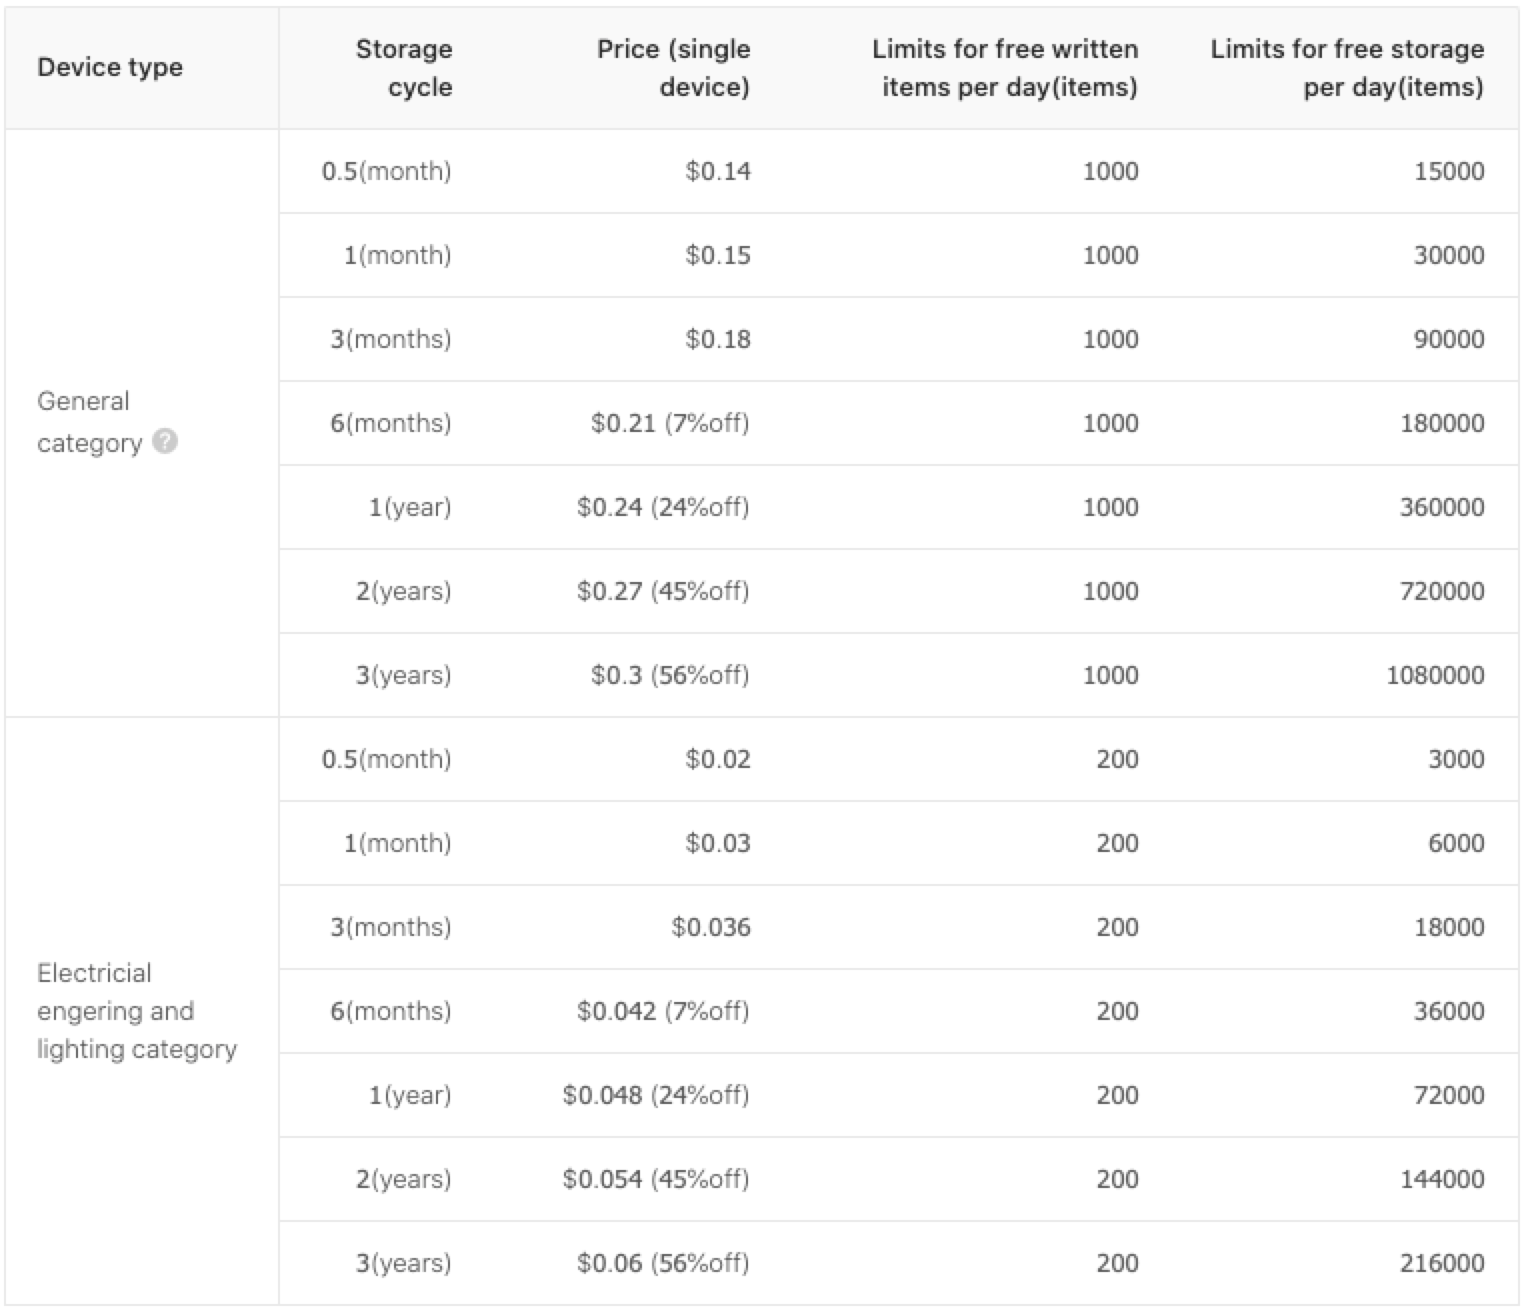Select the Device type column header
Image resolution: width=1528 pixels, height=1310 pixels.
110,67
